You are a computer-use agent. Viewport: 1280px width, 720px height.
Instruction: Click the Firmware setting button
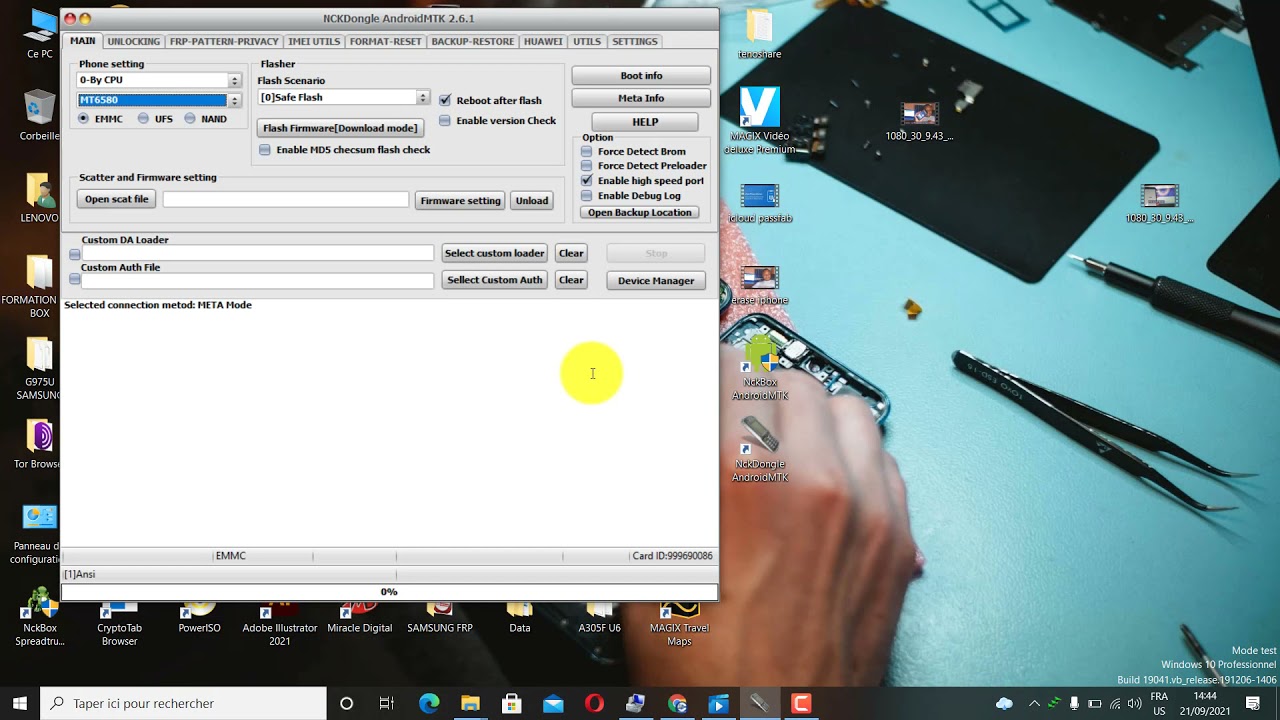(460, 201)
